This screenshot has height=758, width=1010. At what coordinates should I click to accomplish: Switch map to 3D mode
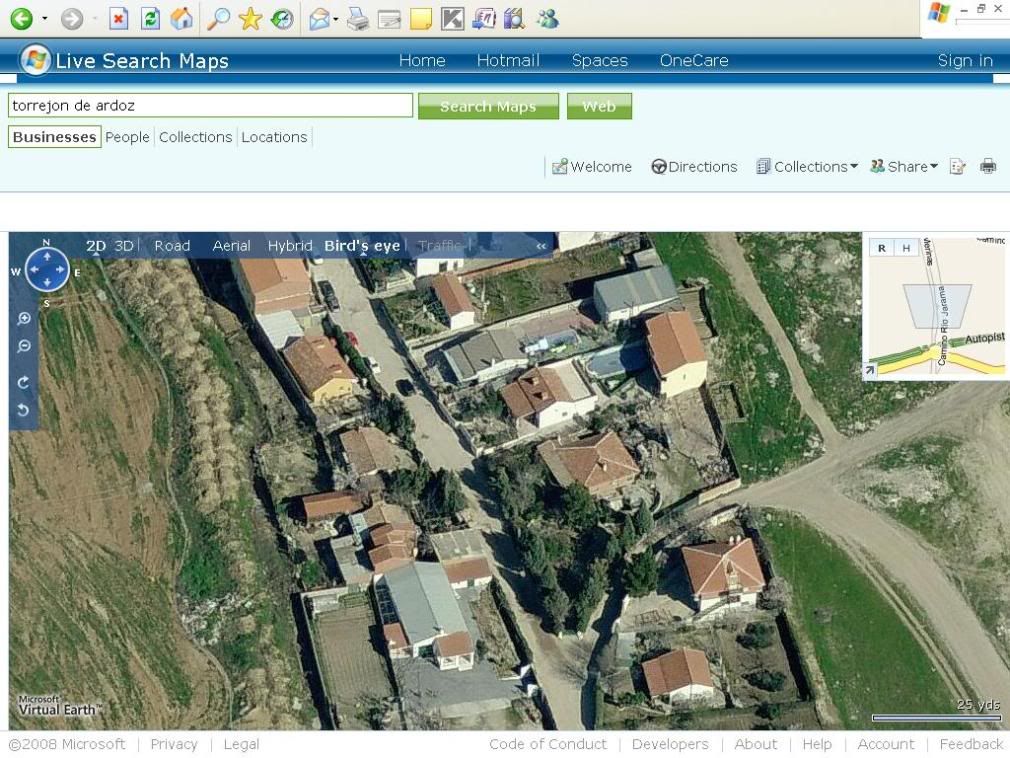click(124, 246)
